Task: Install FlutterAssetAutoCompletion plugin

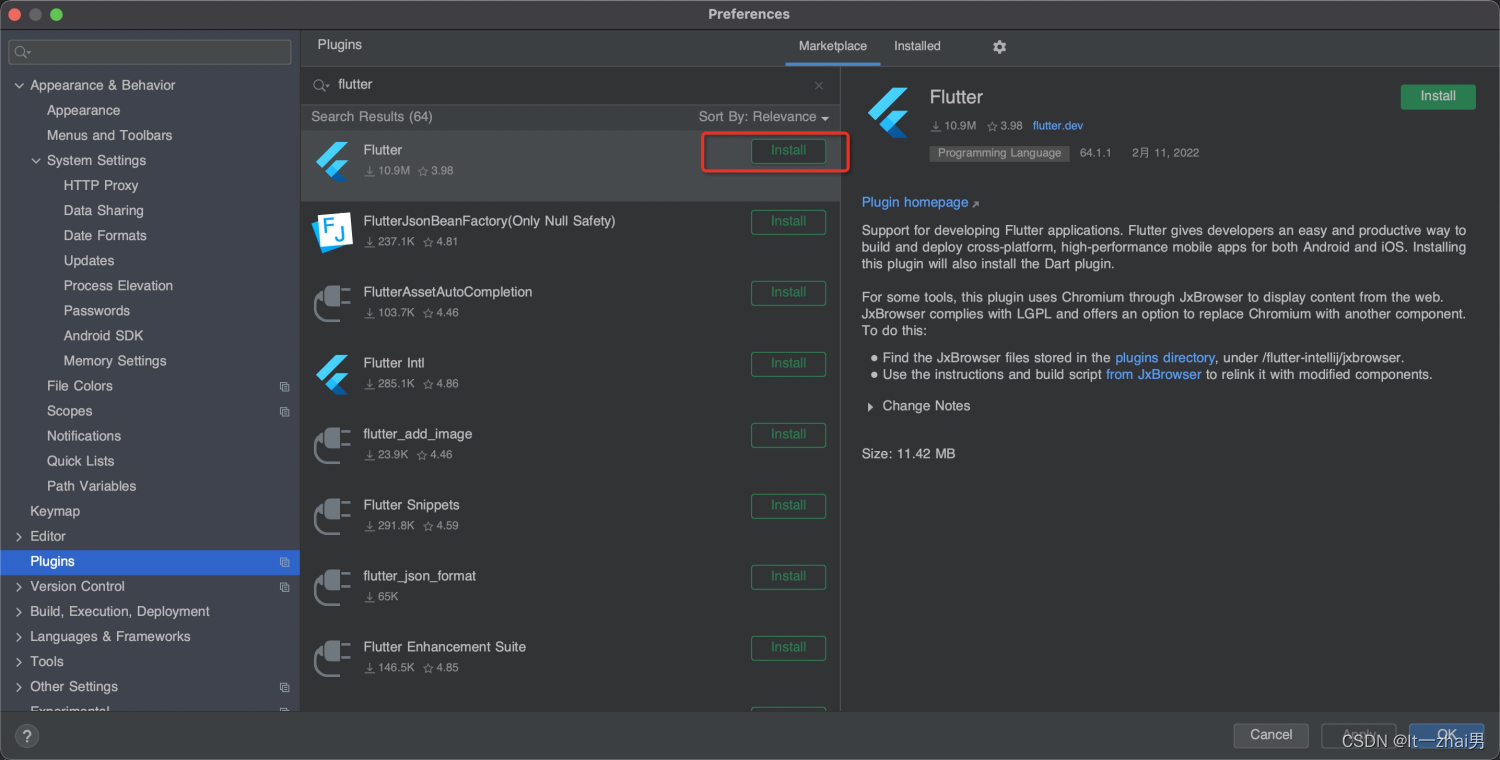Action: 788,293
